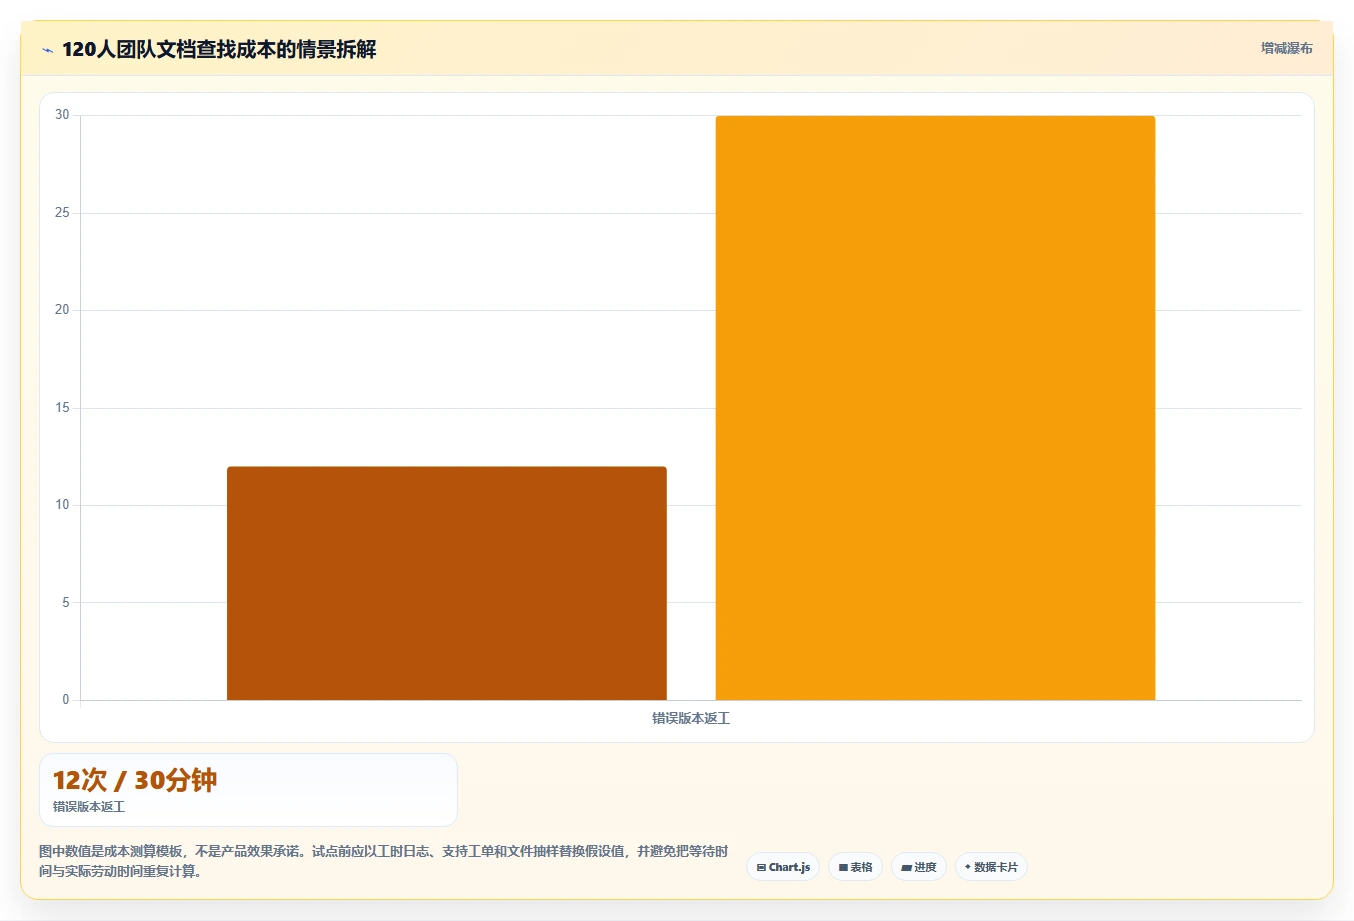1354x921 pixels.
Task: Select the 表格 tag pill
Action: tap(855, 867)
